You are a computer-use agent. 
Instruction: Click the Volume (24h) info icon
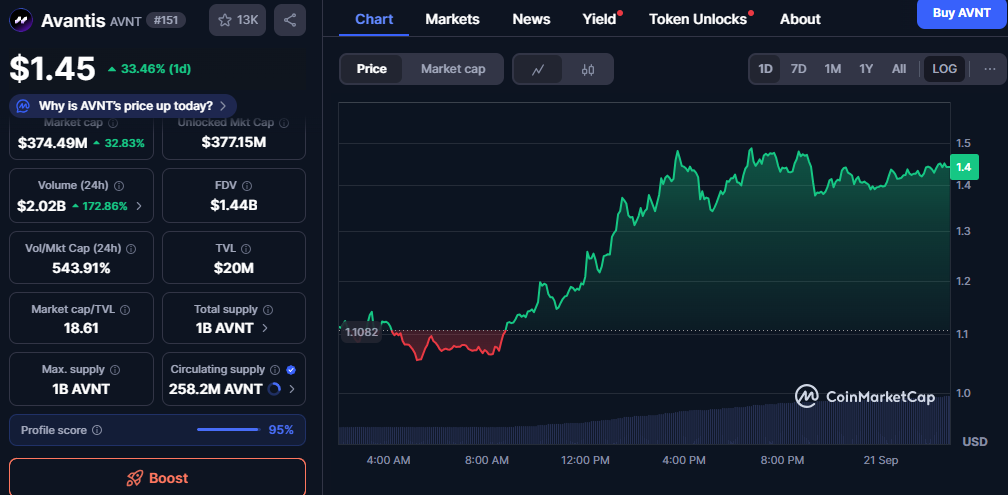click(x=119, y=186)
